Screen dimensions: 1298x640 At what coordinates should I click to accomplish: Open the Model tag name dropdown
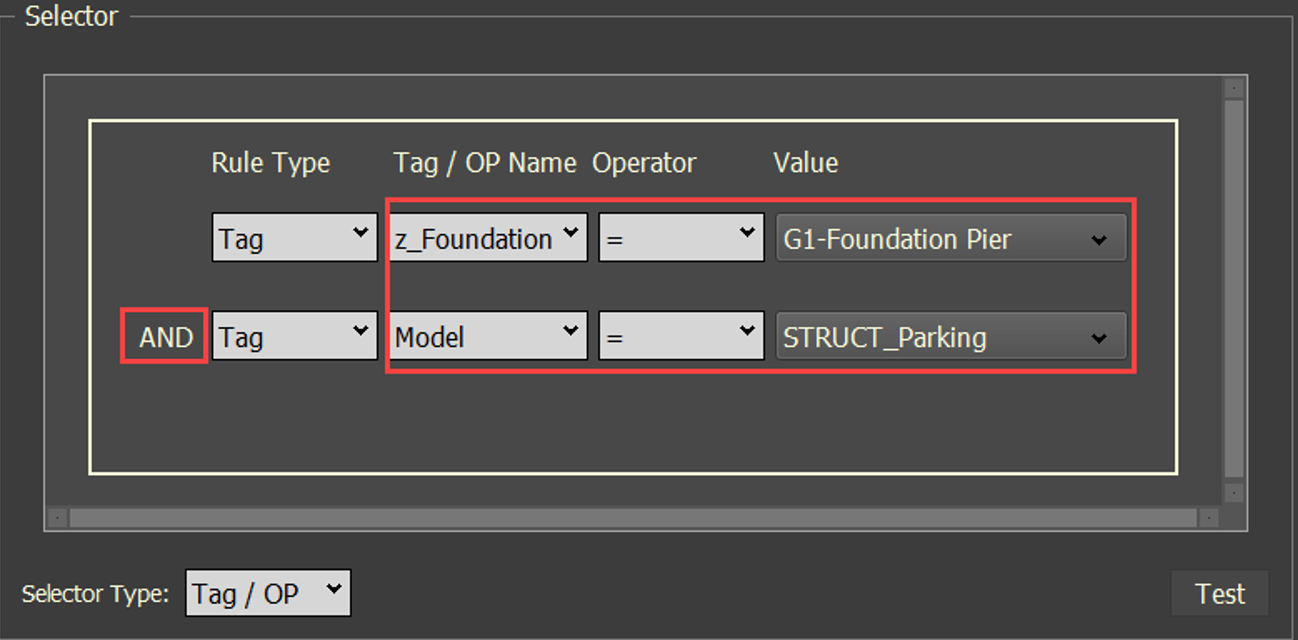[487, 337]
